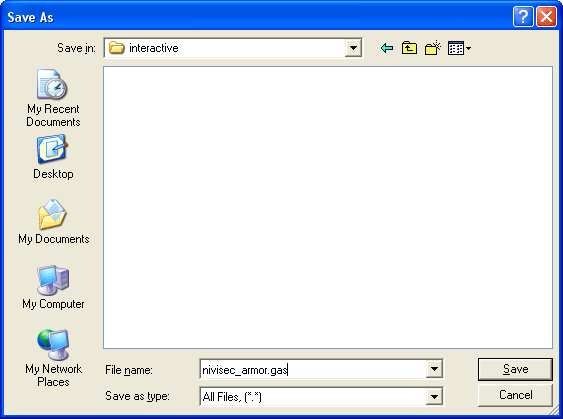Close the Save As dialog
The height and width of the screenshot is (419, 563).
coord(546,17)
